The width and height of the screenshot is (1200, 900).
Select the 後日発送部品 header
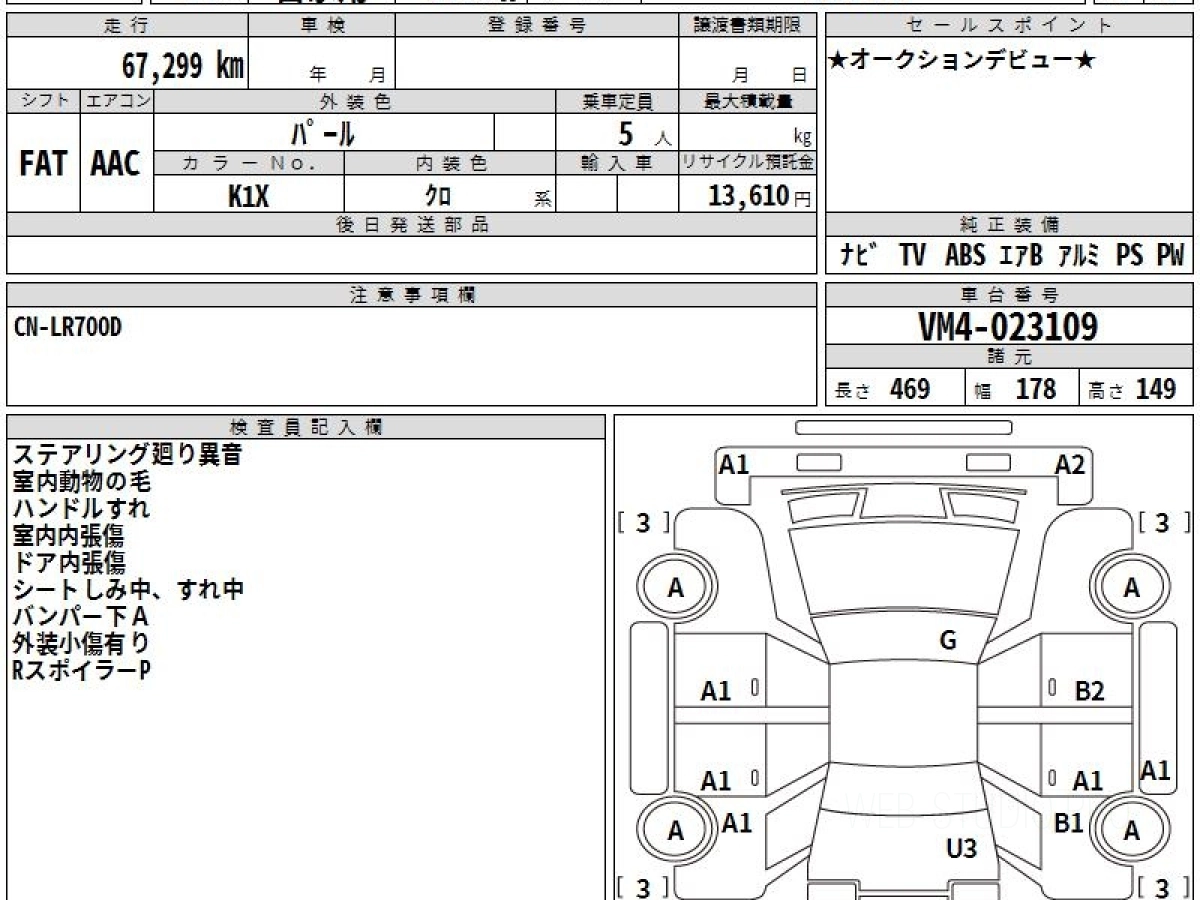tap(412, 225)
